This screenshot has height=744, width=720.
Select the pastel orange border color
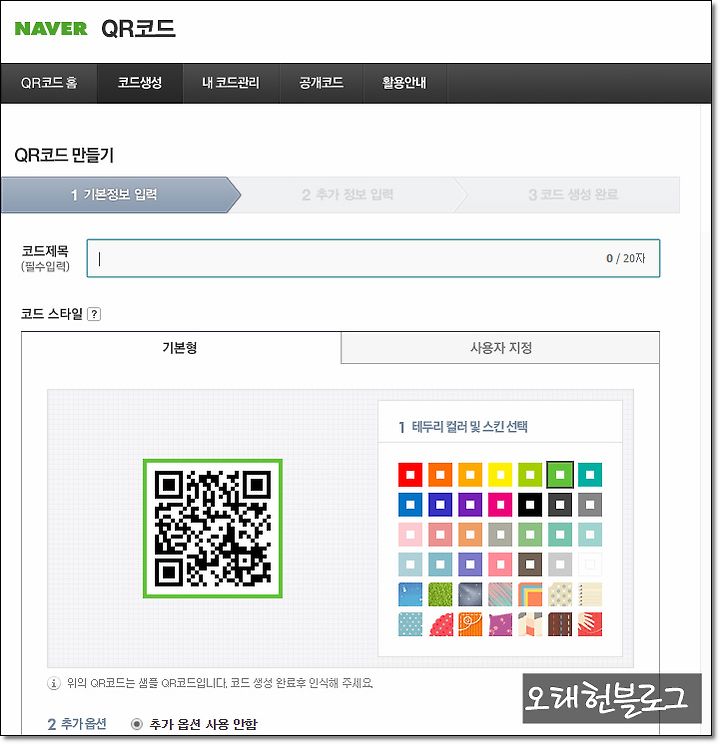[470, 534]
